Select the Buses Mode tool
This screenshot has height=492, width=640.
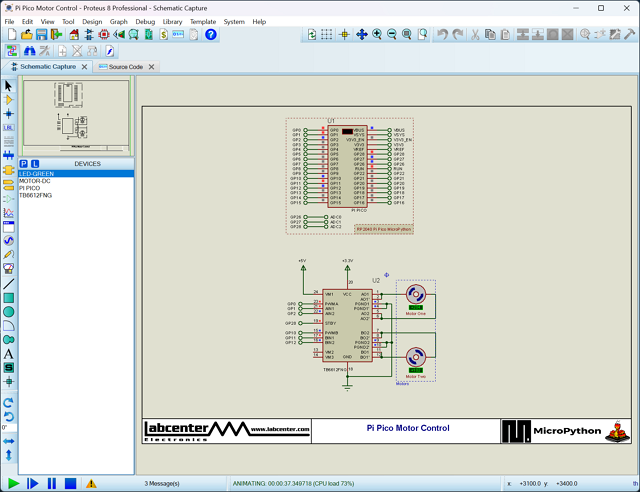point(9,155)
